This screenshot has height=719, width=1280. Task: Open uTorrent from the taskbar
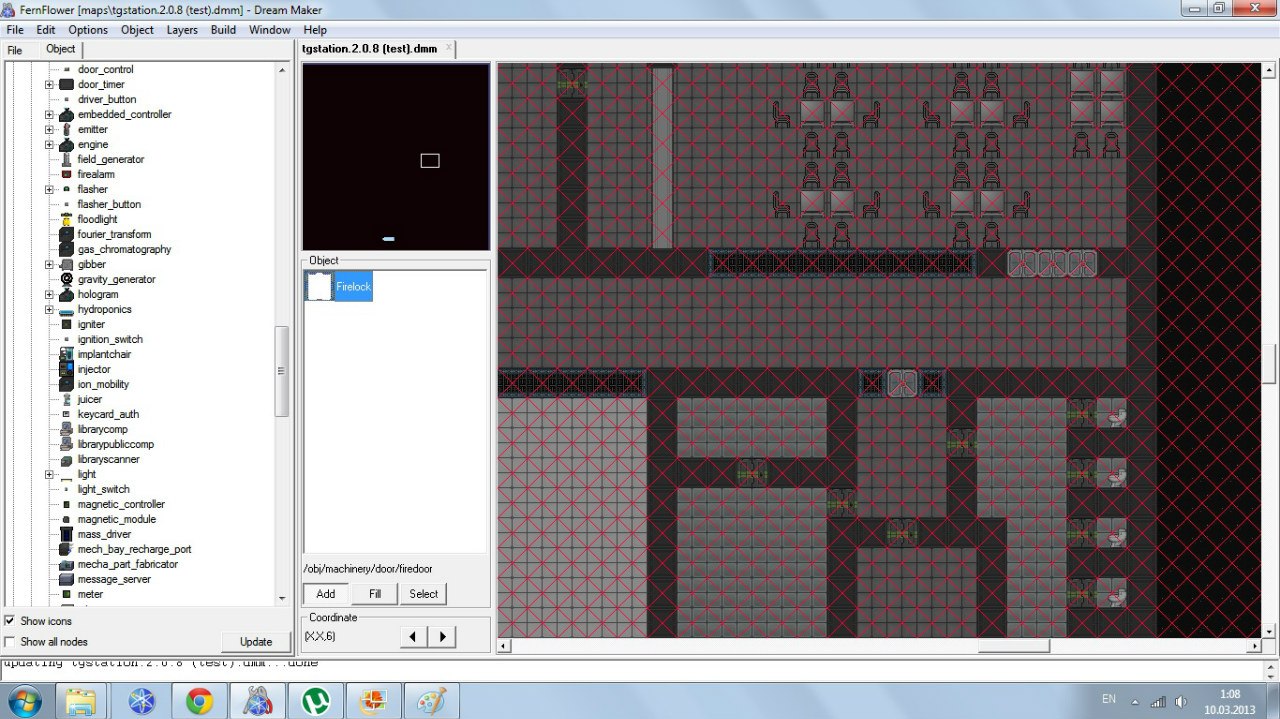click(315, 701)
